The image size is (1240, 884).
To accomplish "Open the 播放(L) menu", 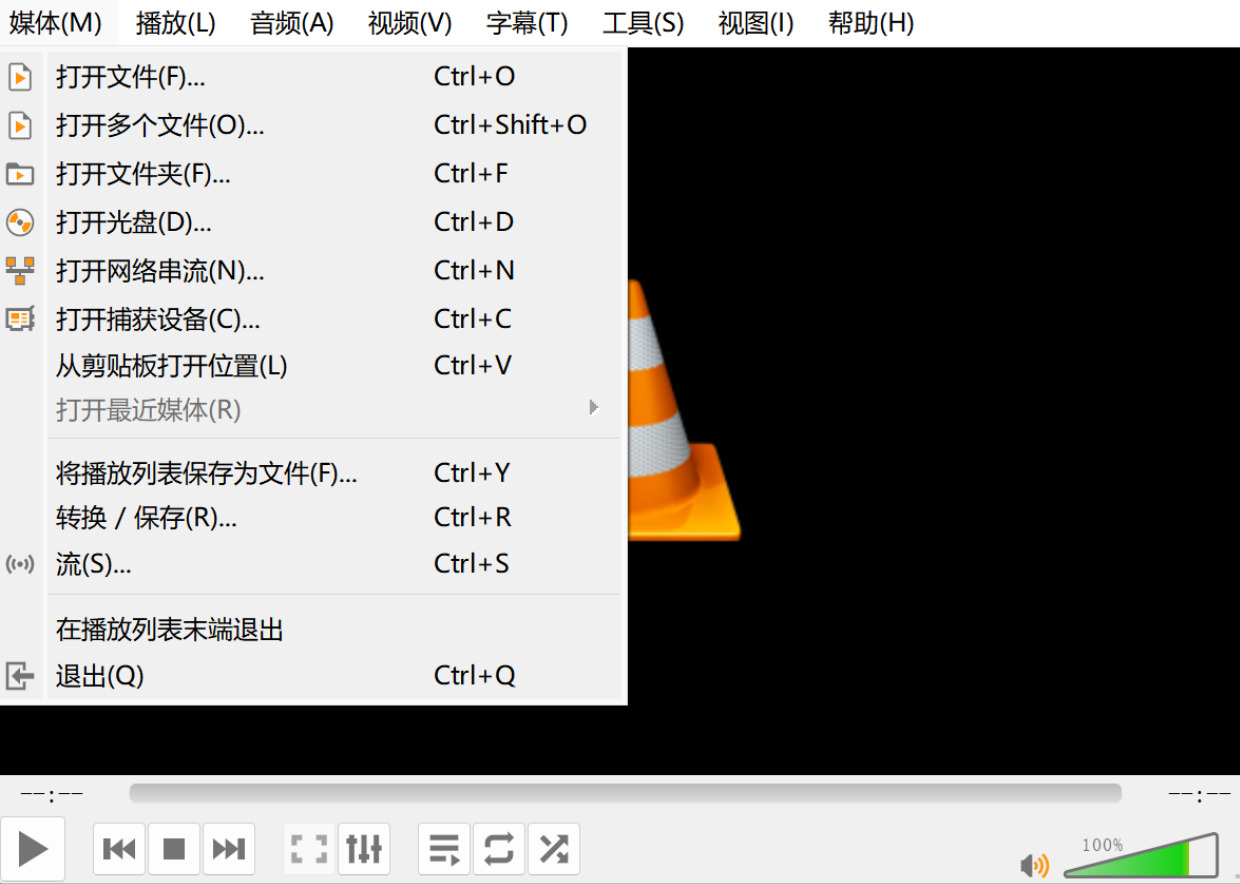I will (175, 23).
